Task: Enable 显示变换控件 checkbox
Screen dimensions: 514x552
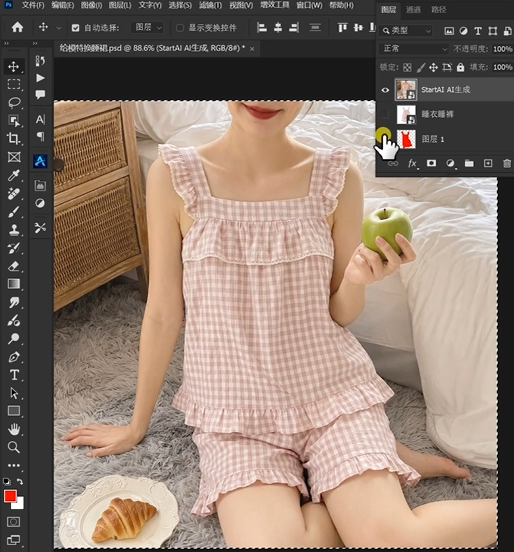Action: coord(180,28)
